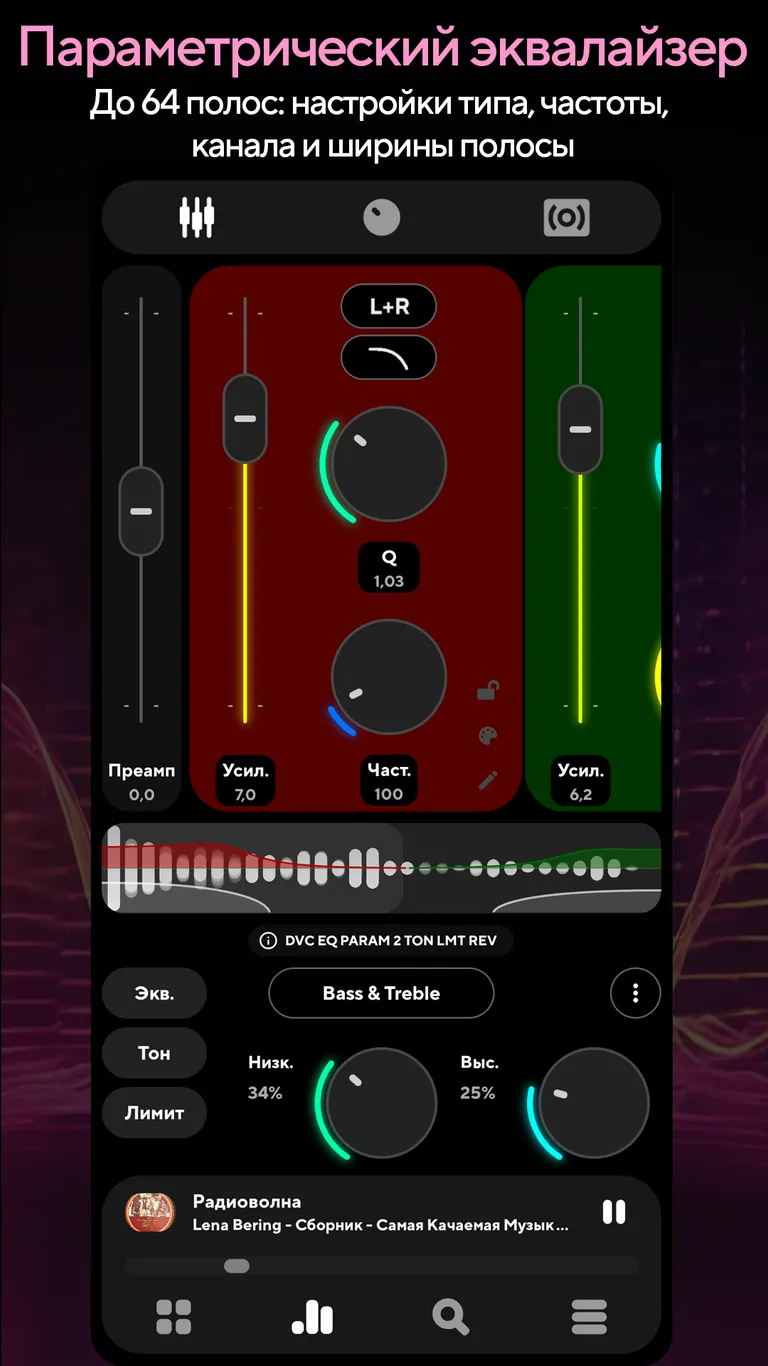768x1366 pixels.
Task: Open the equalizer sliders tab icon
Action: [x=197, y=217]
